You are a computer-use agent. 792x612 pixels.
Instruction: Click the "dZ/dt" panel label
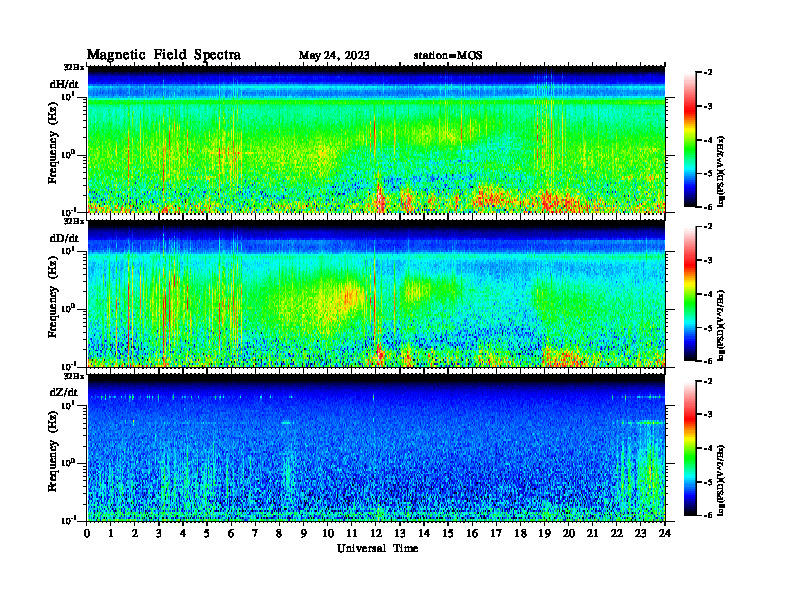tap(64, 393)
